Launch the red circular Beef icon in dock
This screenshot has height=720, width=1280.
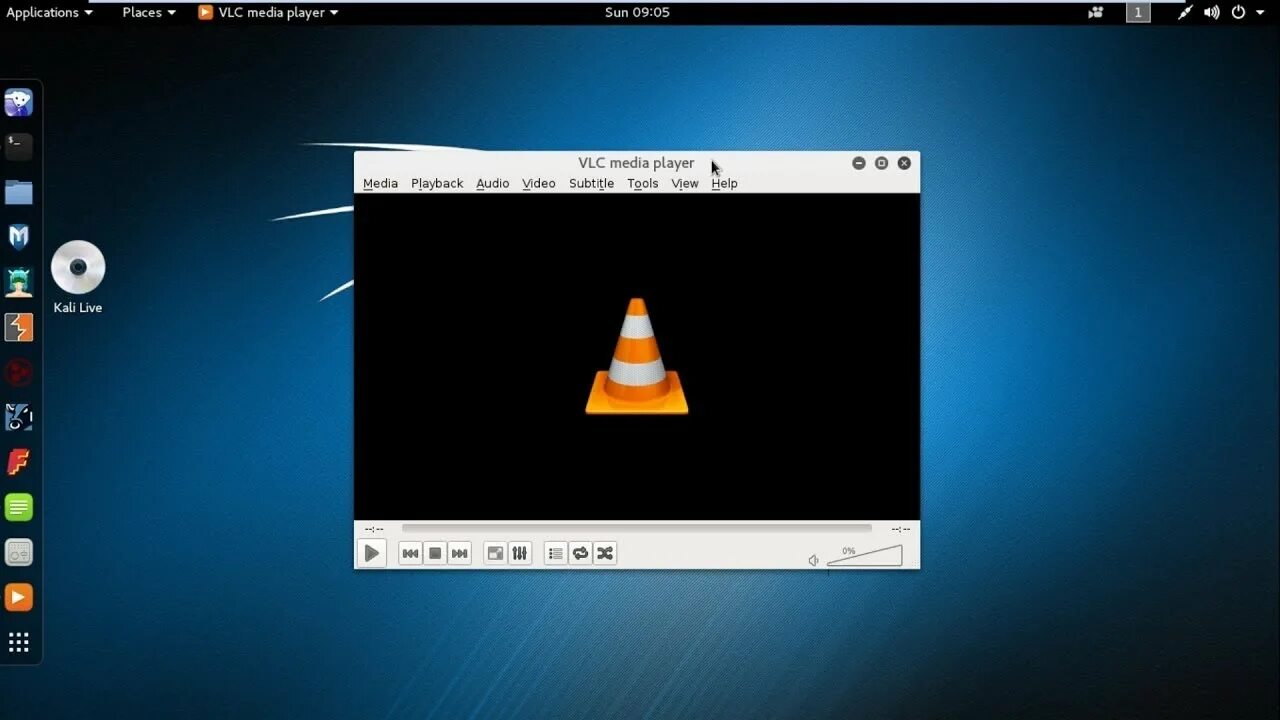click(x=19, y=372)
